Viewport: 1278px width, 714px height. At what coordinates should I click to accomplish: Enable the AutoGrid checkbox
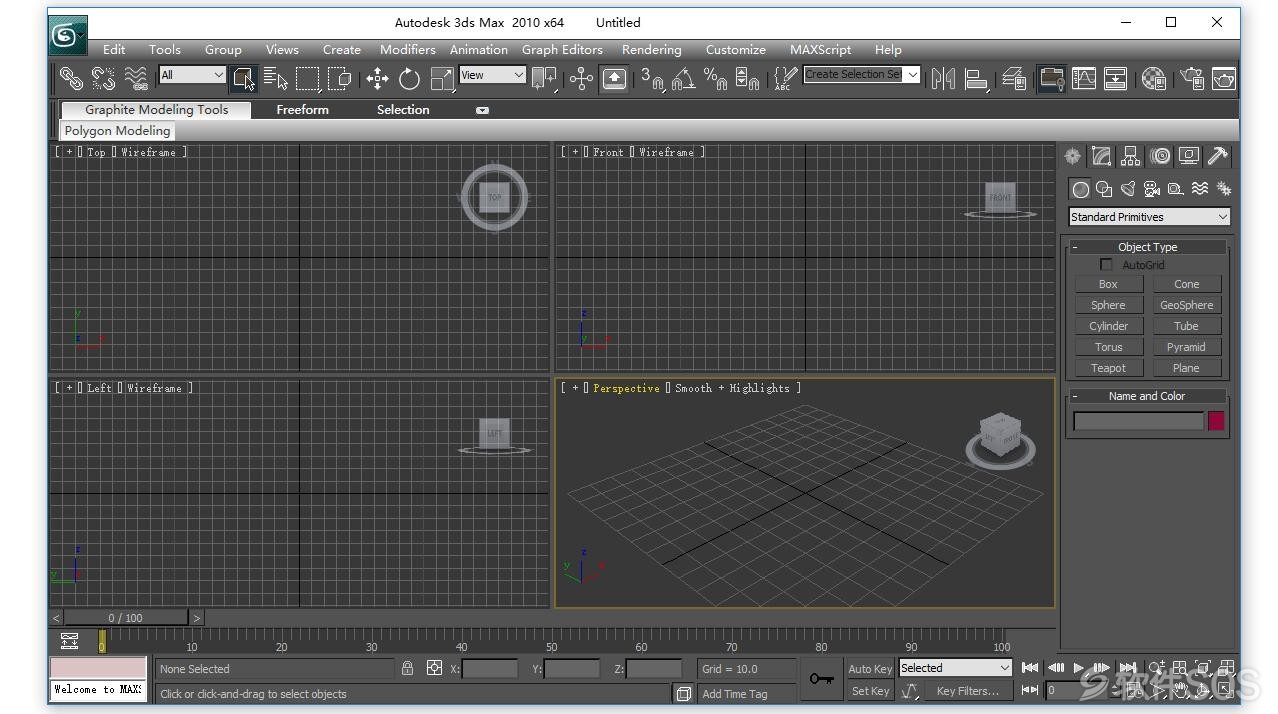point(1106,265)
